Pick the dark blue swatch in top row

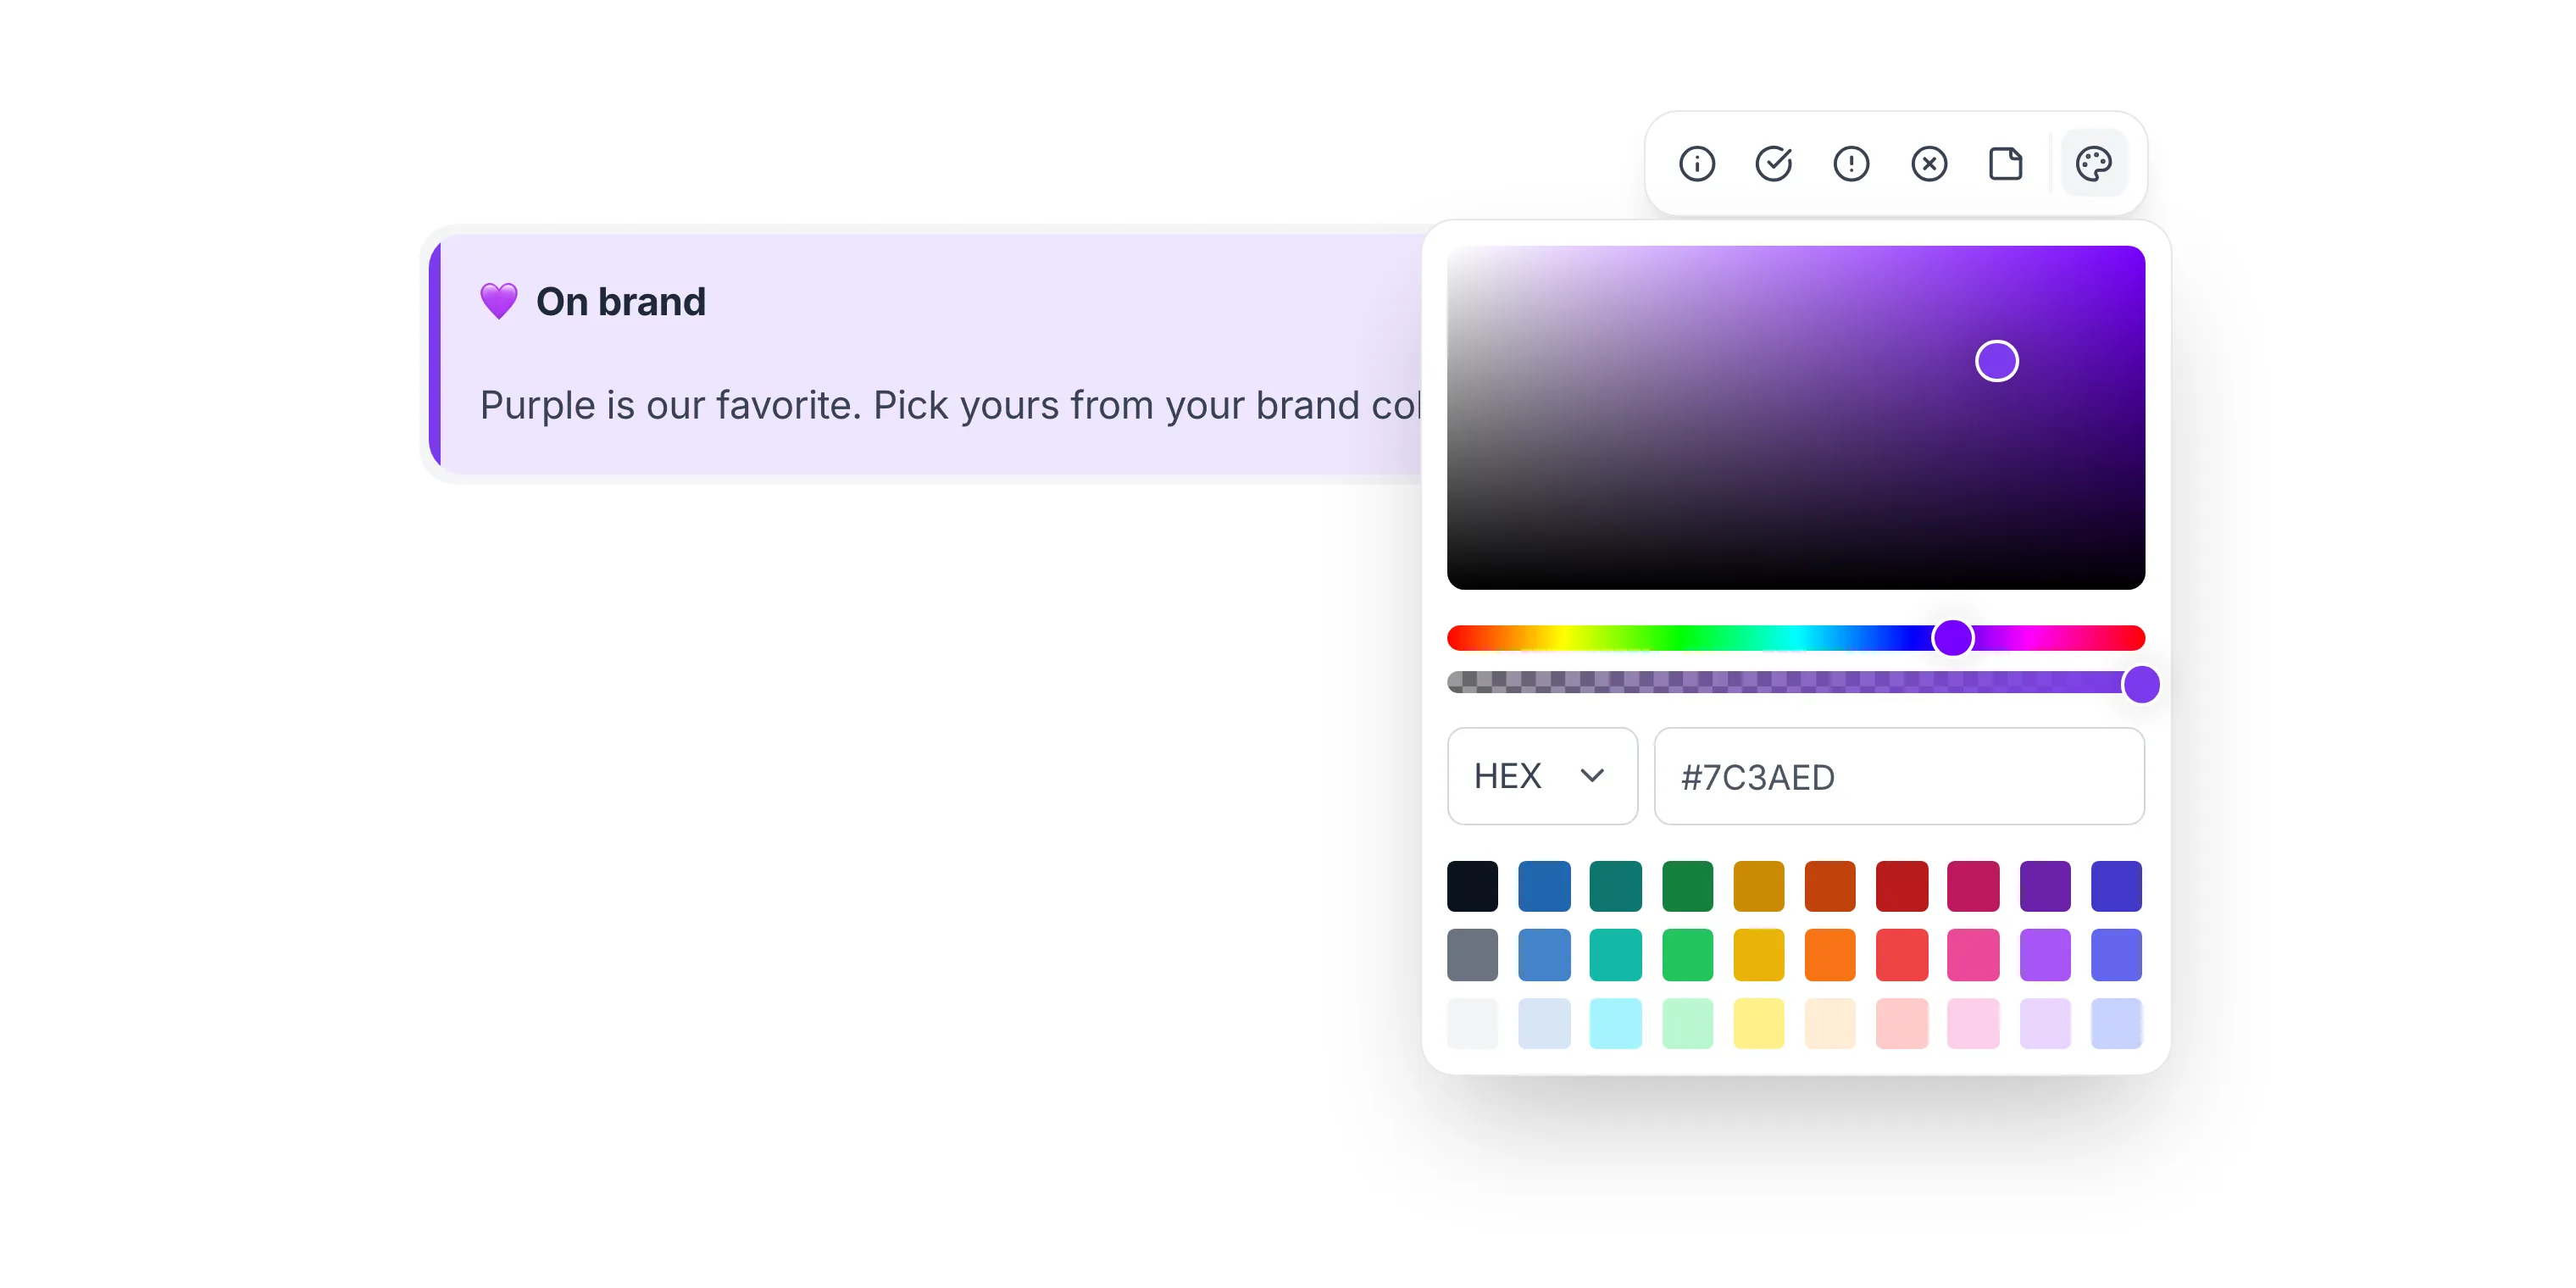pyautogui.click(x=1544, y=886)
